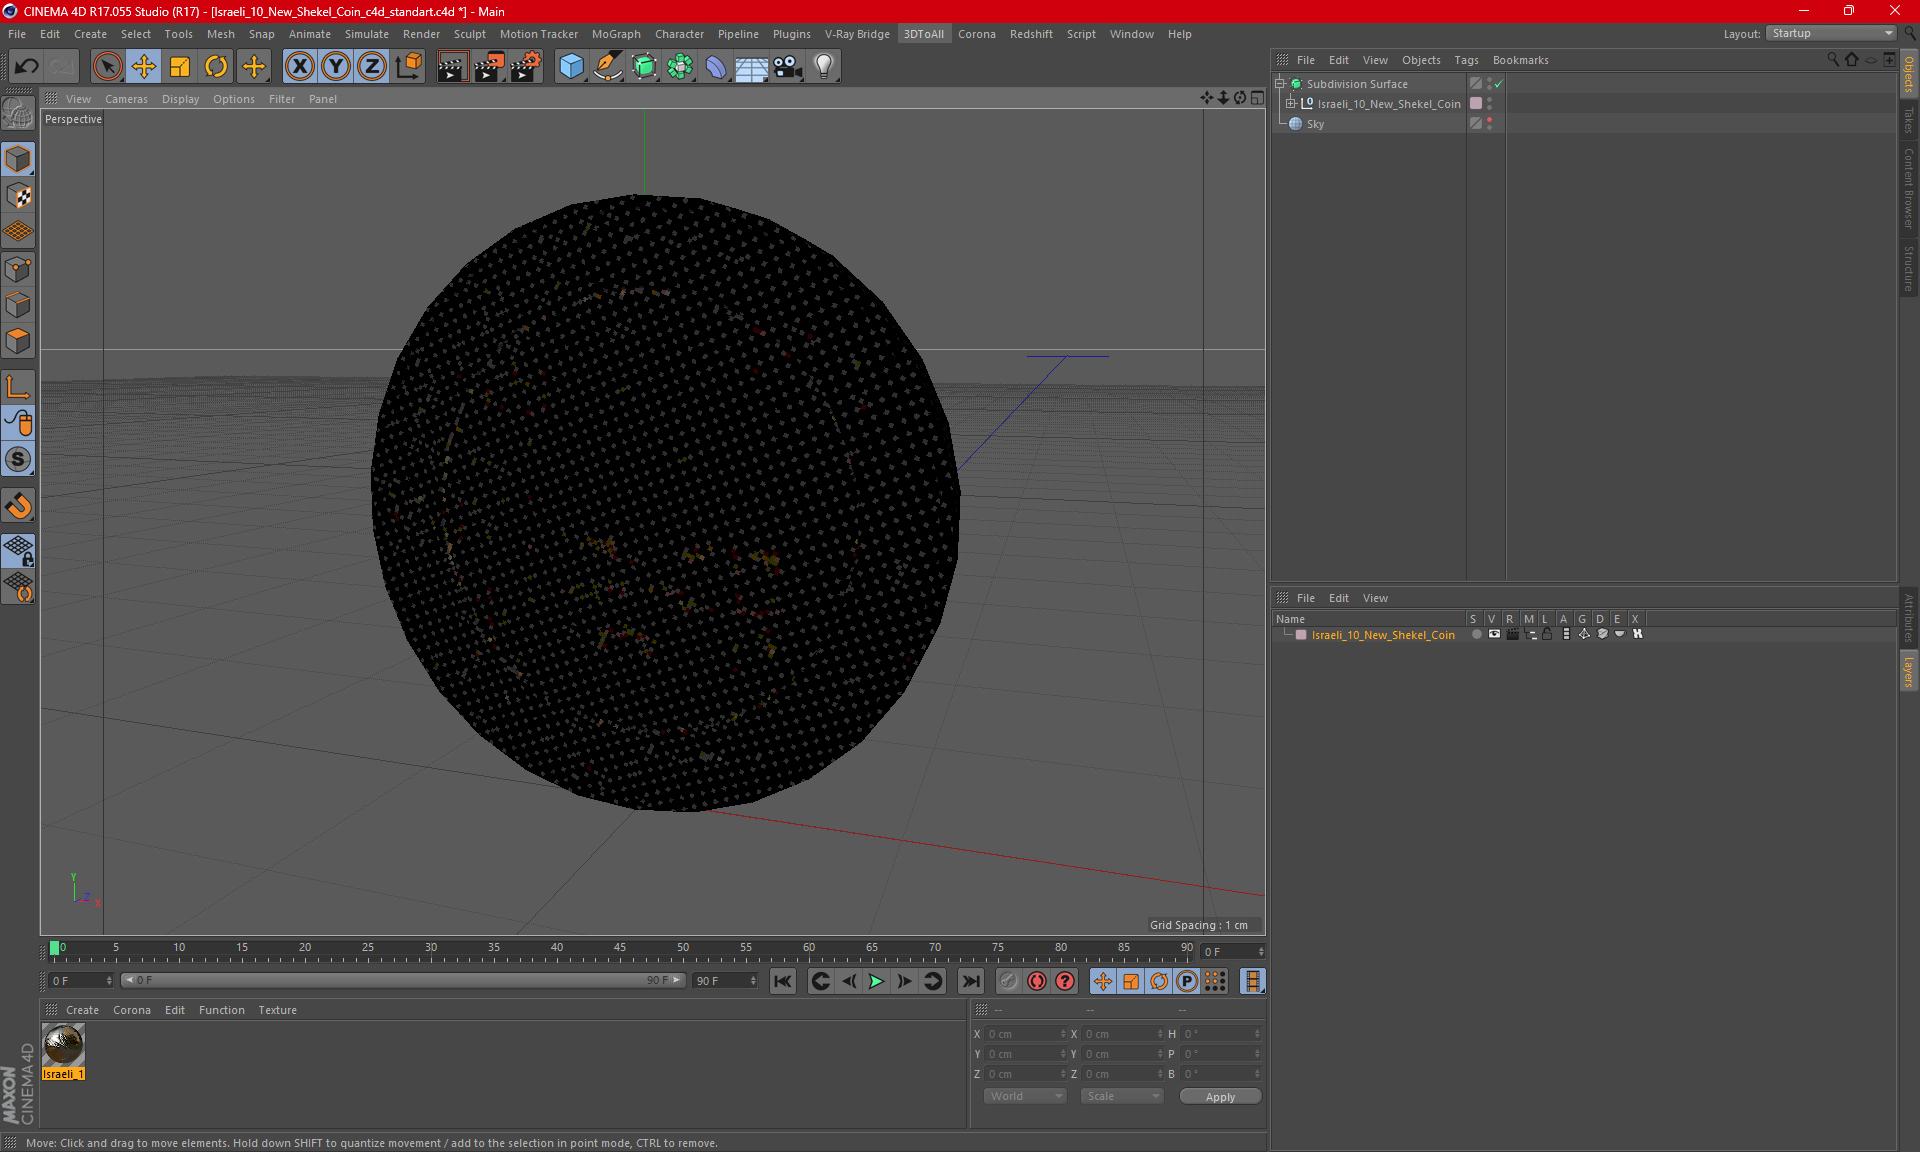Switch to Polygons mode
This screenshot has width=1920, height=1152.
tap(18, 341)
